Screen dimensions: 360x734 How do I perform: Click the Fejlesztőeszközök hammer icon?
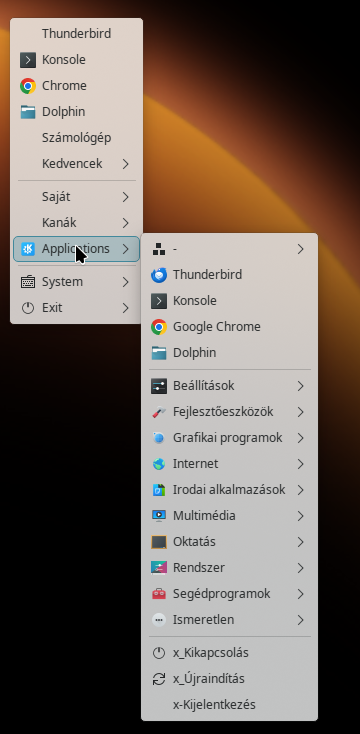(159, 412)
